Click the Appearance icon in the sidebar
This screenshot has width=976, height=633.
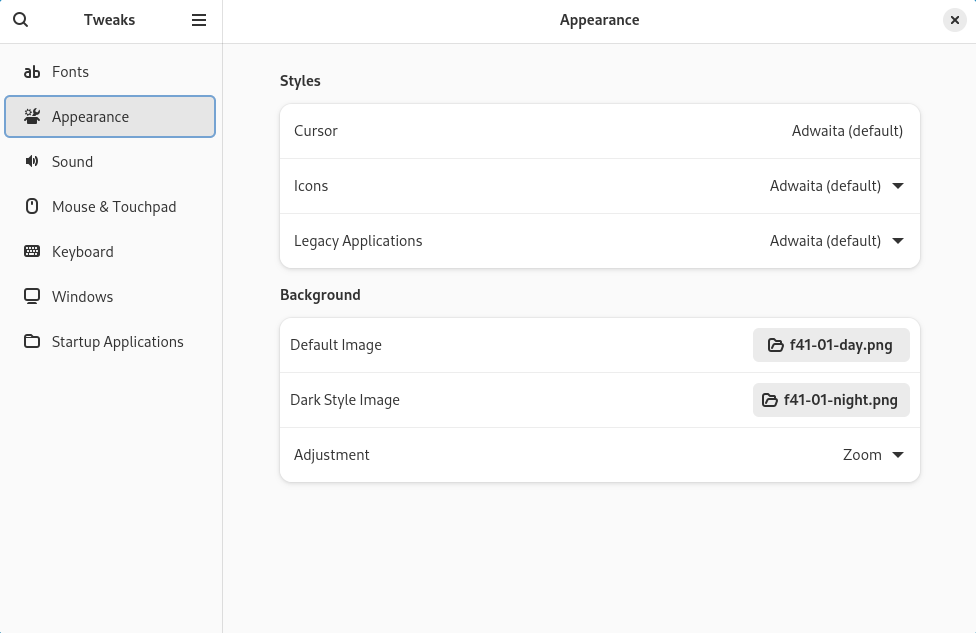(32, 117)
